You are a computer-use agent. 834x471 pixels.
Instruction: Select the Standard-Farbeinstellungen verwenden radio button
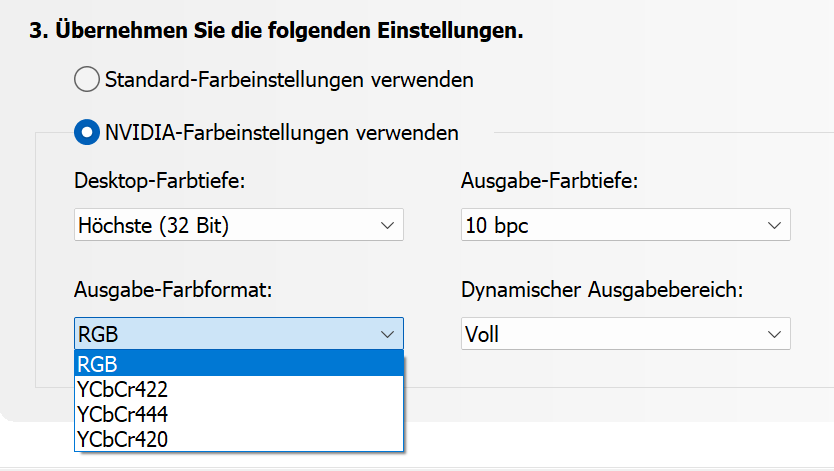(x=87, y=79)
